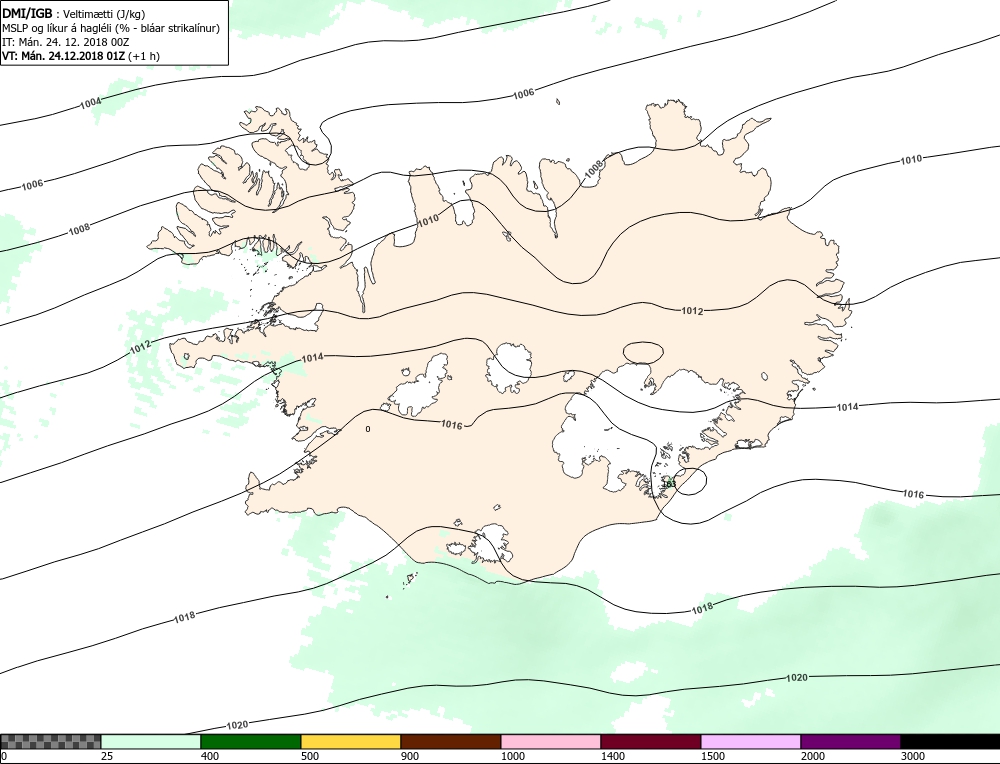Click the "400" tick label on colorbar
Viewport: 1000px width, 764px height.
[210, 756]
